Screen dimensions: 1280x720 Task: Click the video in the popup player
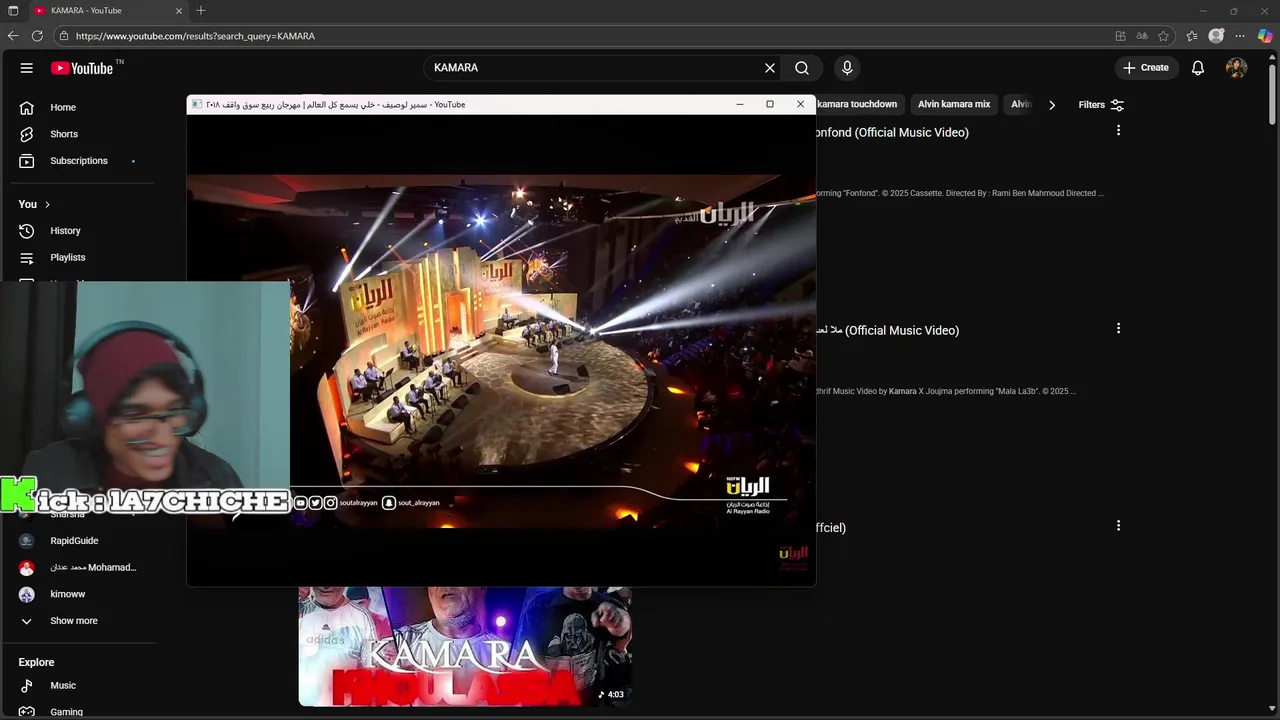click(501, 350)
